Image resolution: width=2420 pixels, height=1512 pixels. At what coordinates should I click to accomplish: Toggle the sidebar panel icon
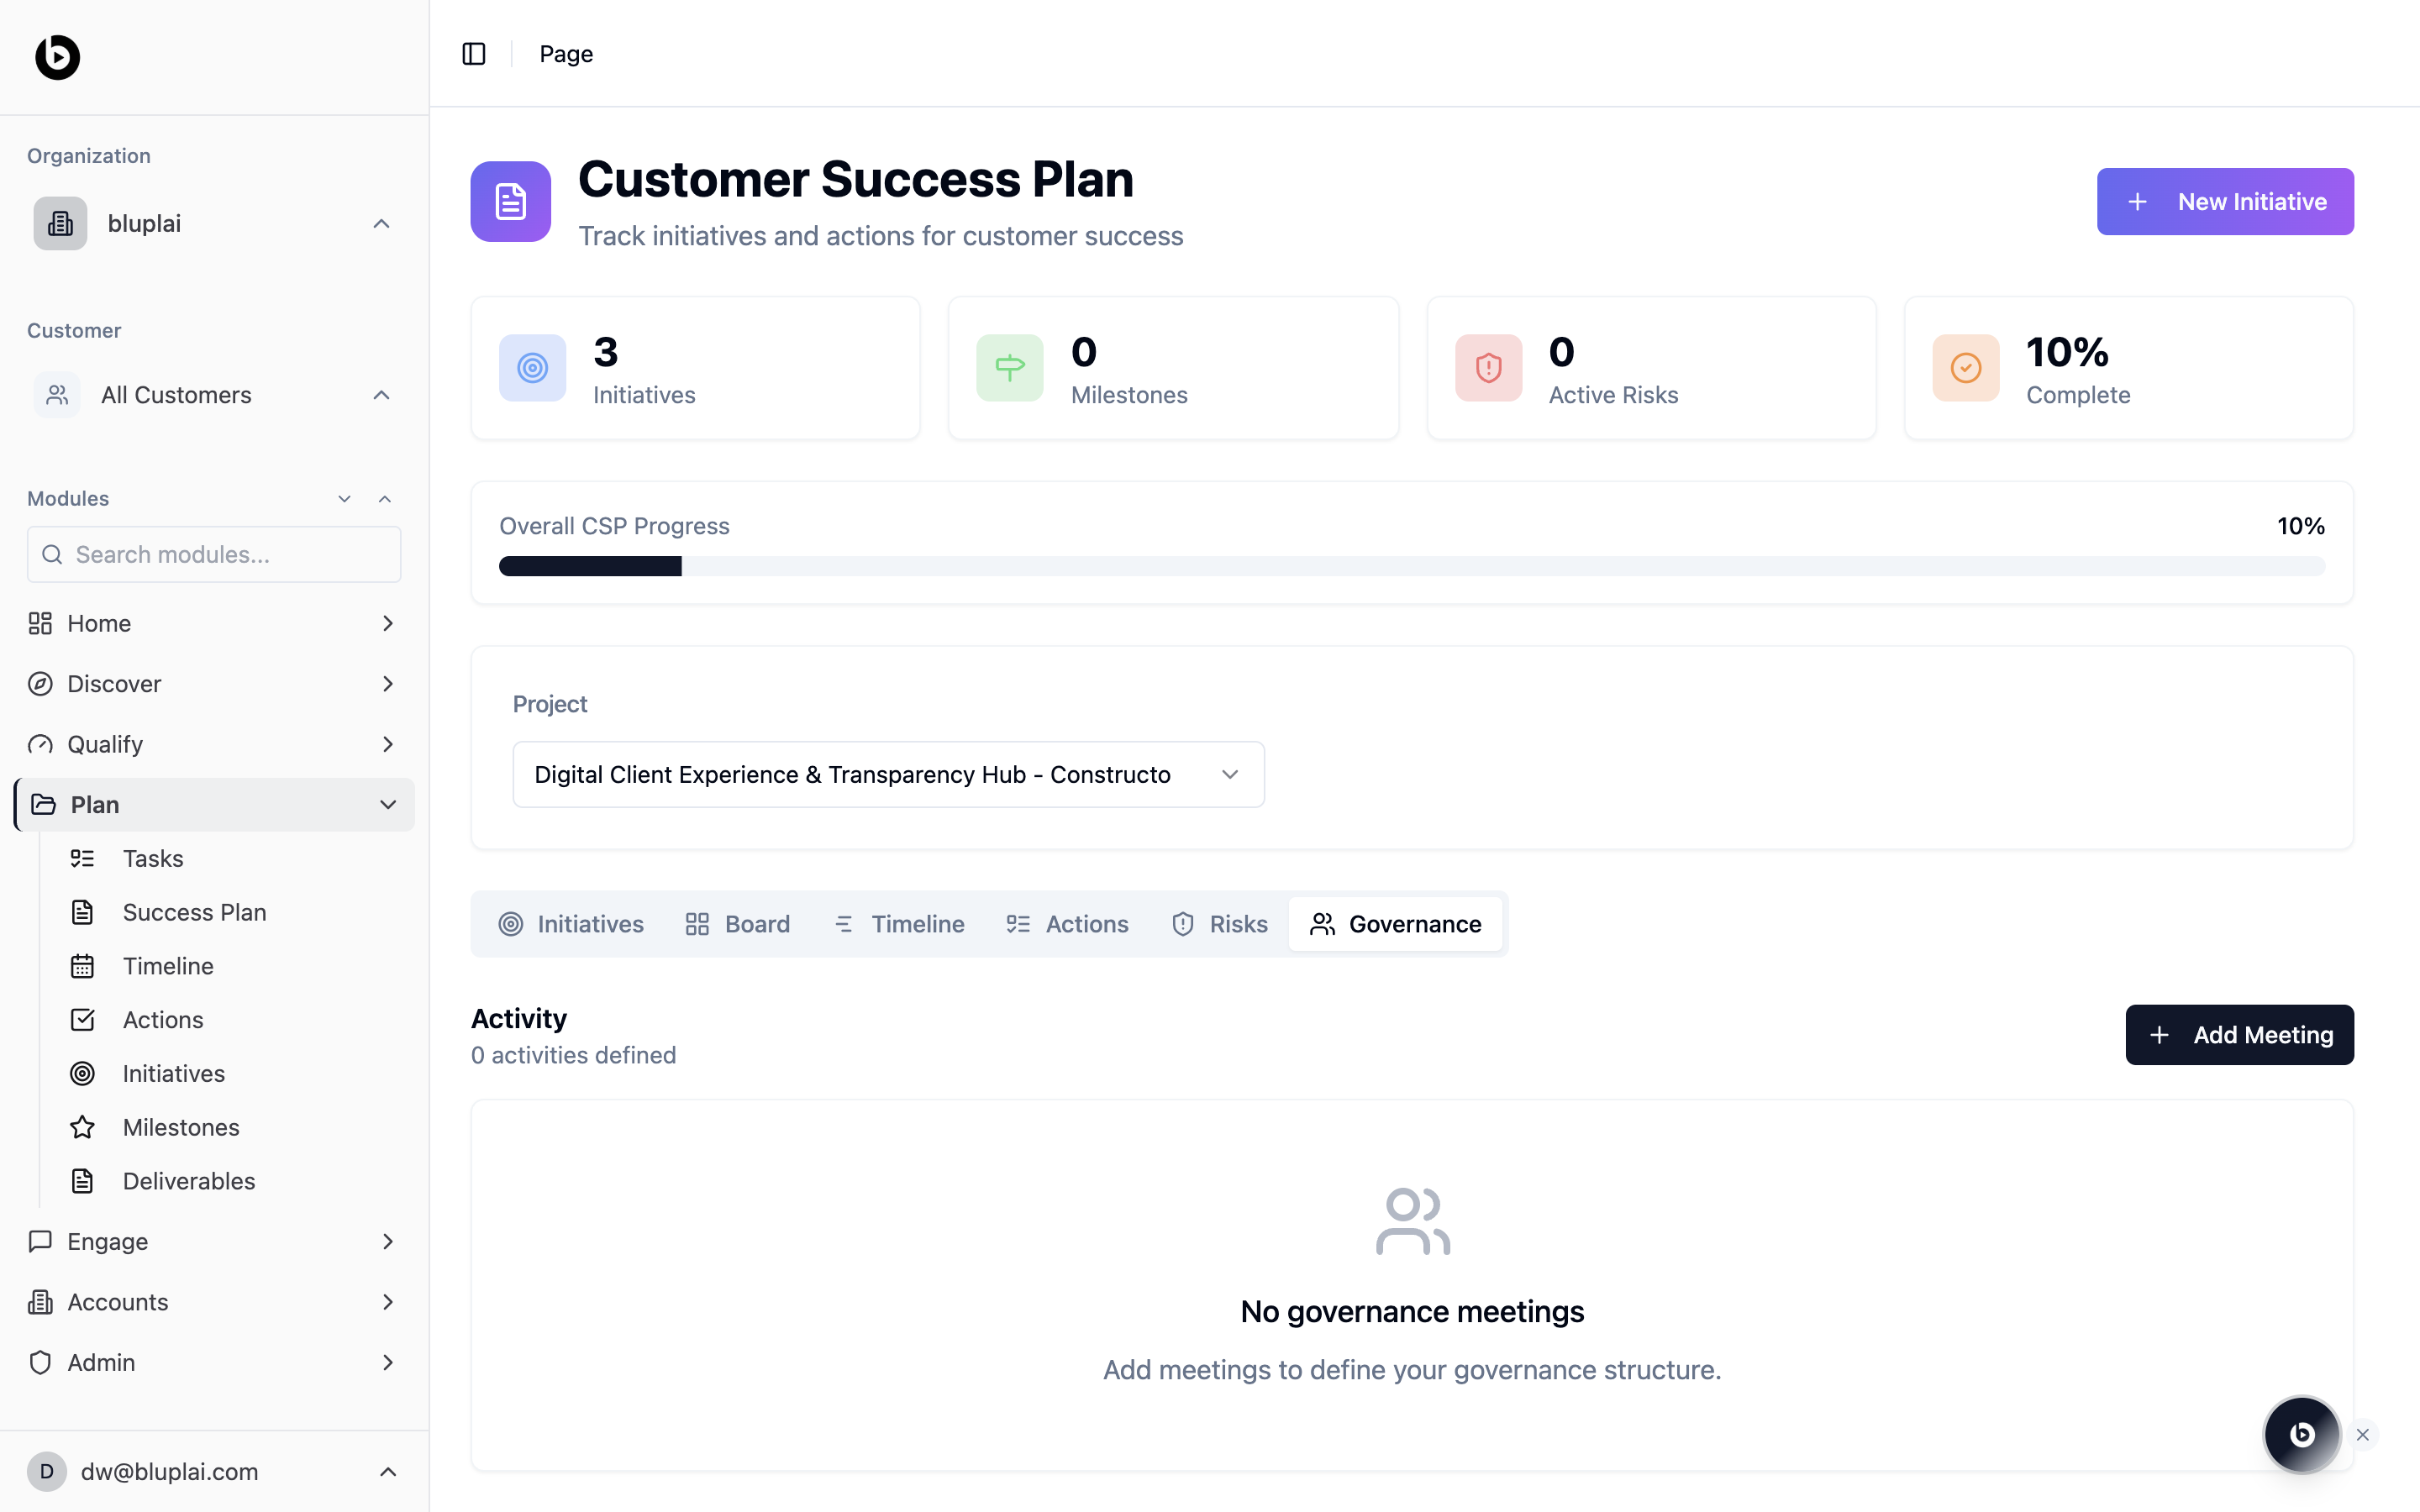coord(474,54)
